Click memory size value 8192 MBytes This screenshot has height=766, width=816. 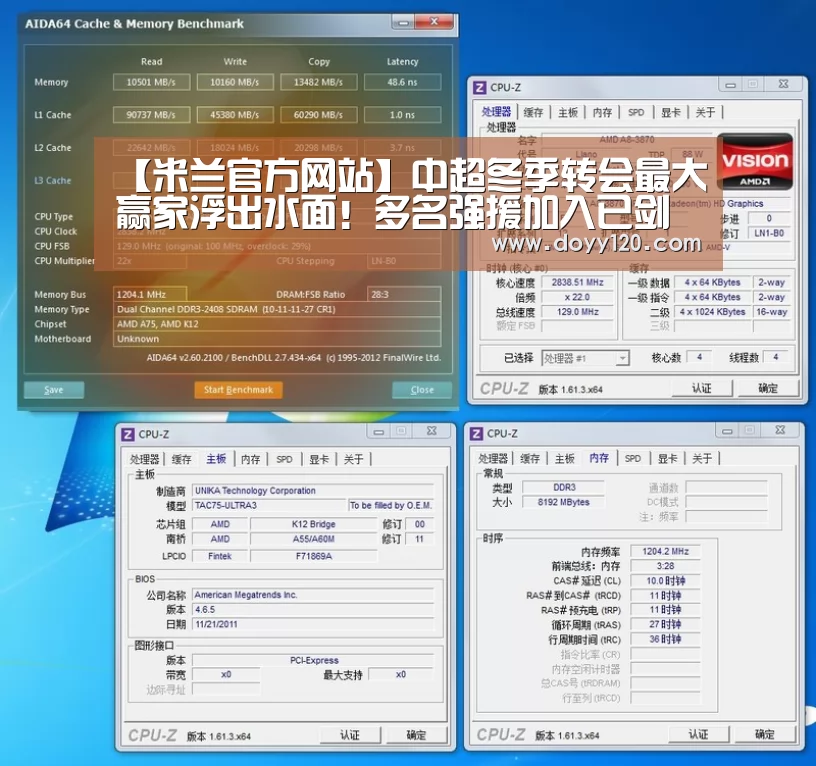pos(564,502)
